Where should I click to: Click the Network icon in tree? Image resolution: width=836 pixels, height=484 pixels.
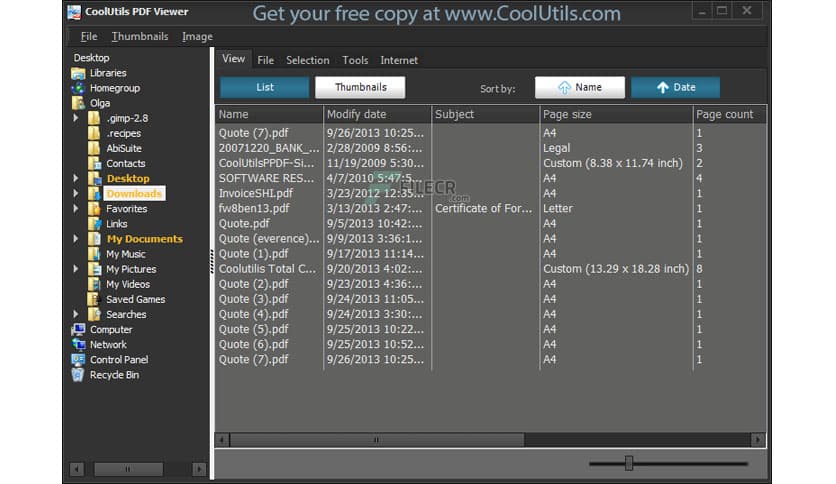click(78, 345)
